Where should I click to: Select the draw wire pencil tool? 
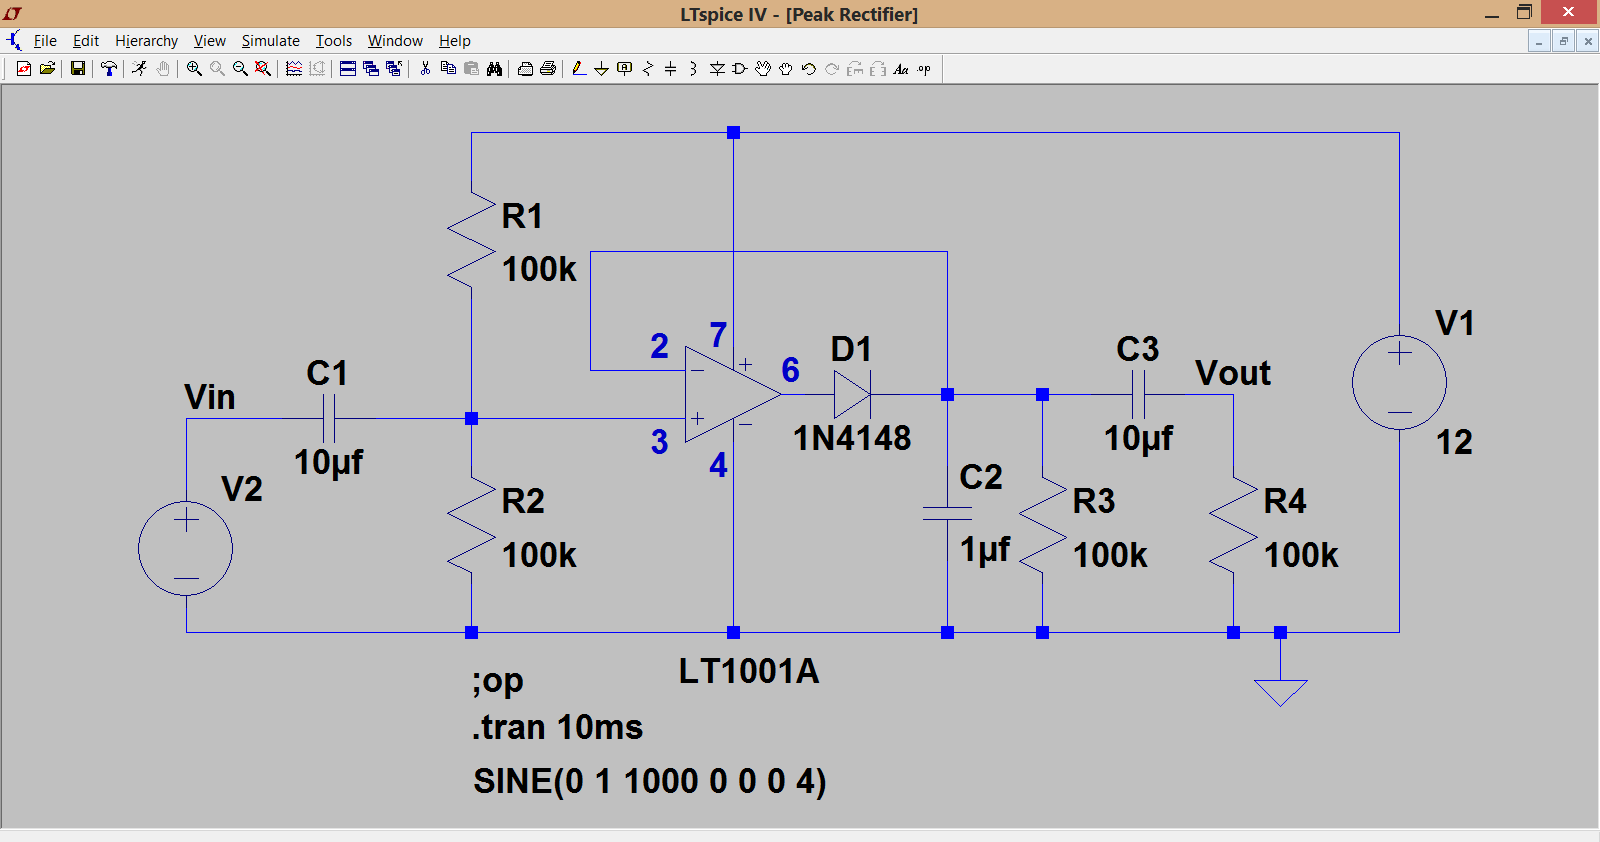click(x=579, y=69)
